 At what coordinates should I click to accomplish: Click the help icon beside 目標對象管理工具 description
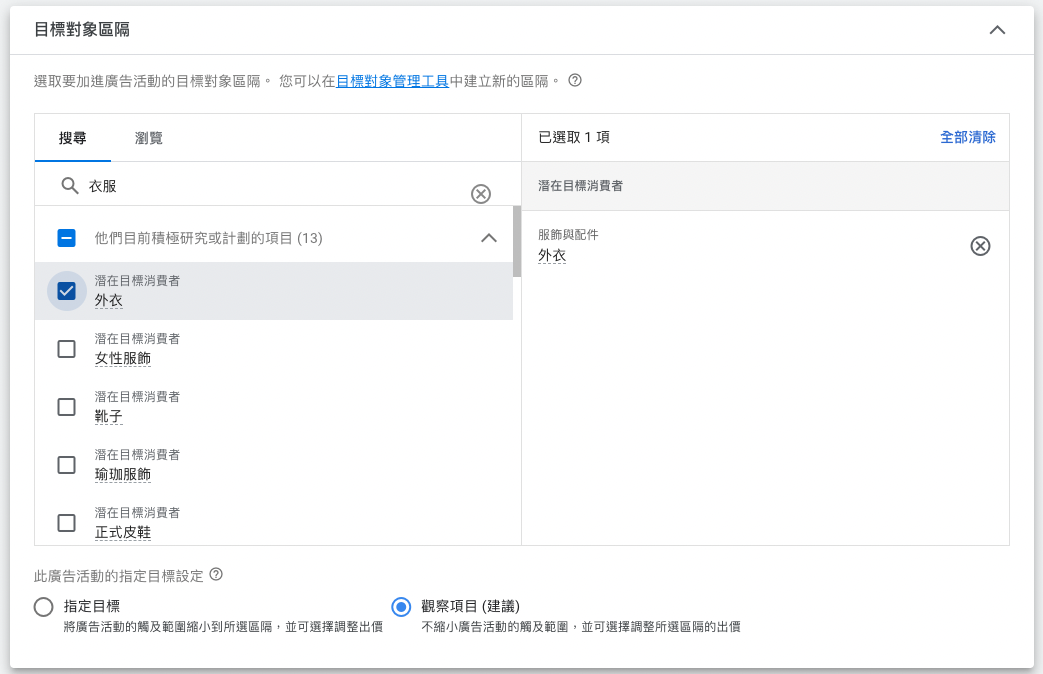pos(575,81)
